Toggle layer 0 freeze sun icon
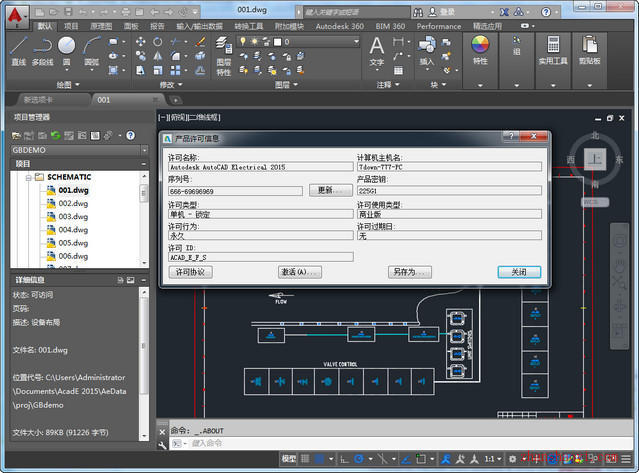 click(x=255, y=42)
